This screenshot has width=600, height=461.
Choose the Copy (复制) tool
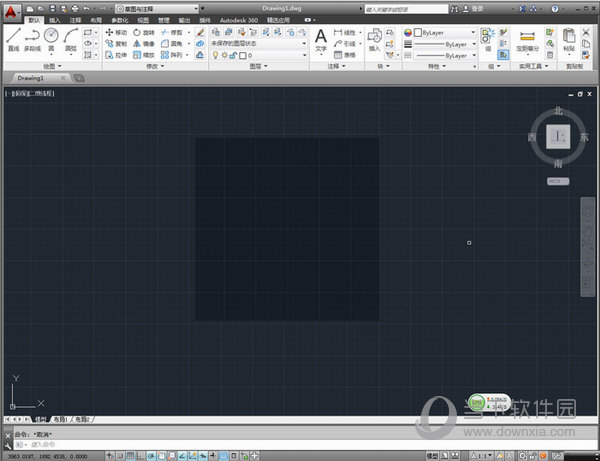tap(116, 44)
